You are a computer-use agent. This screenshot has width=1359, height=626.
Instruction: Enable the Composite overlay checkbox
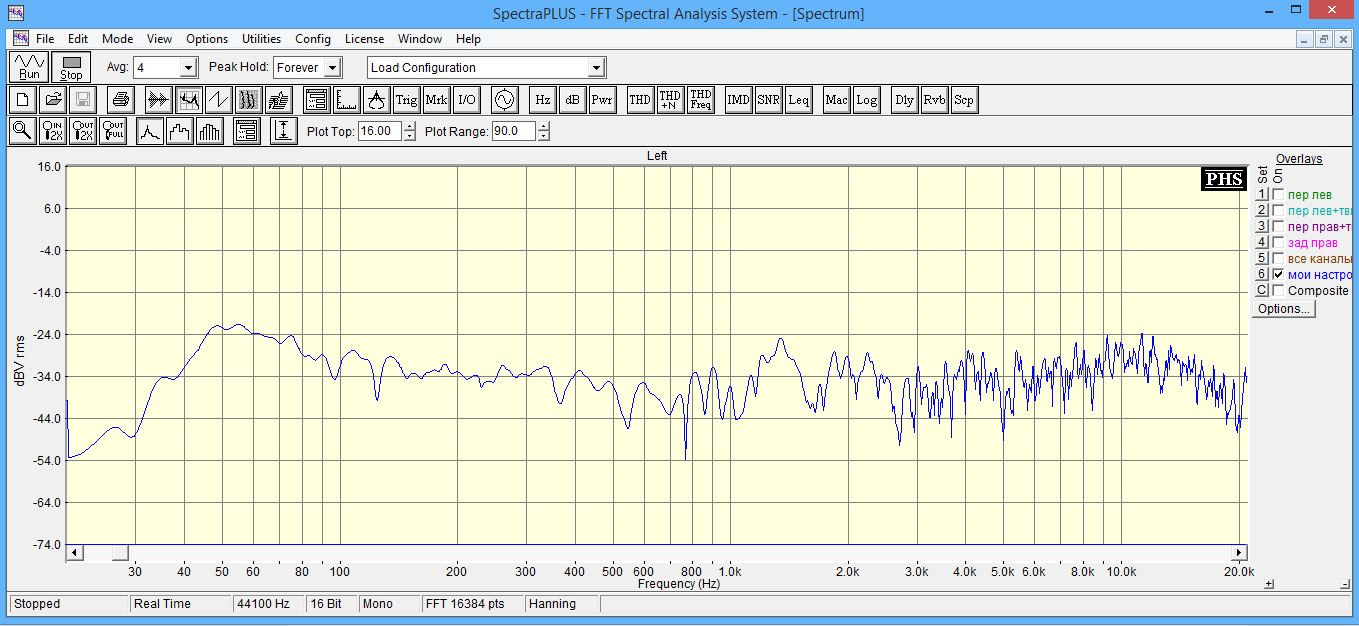1278,291
